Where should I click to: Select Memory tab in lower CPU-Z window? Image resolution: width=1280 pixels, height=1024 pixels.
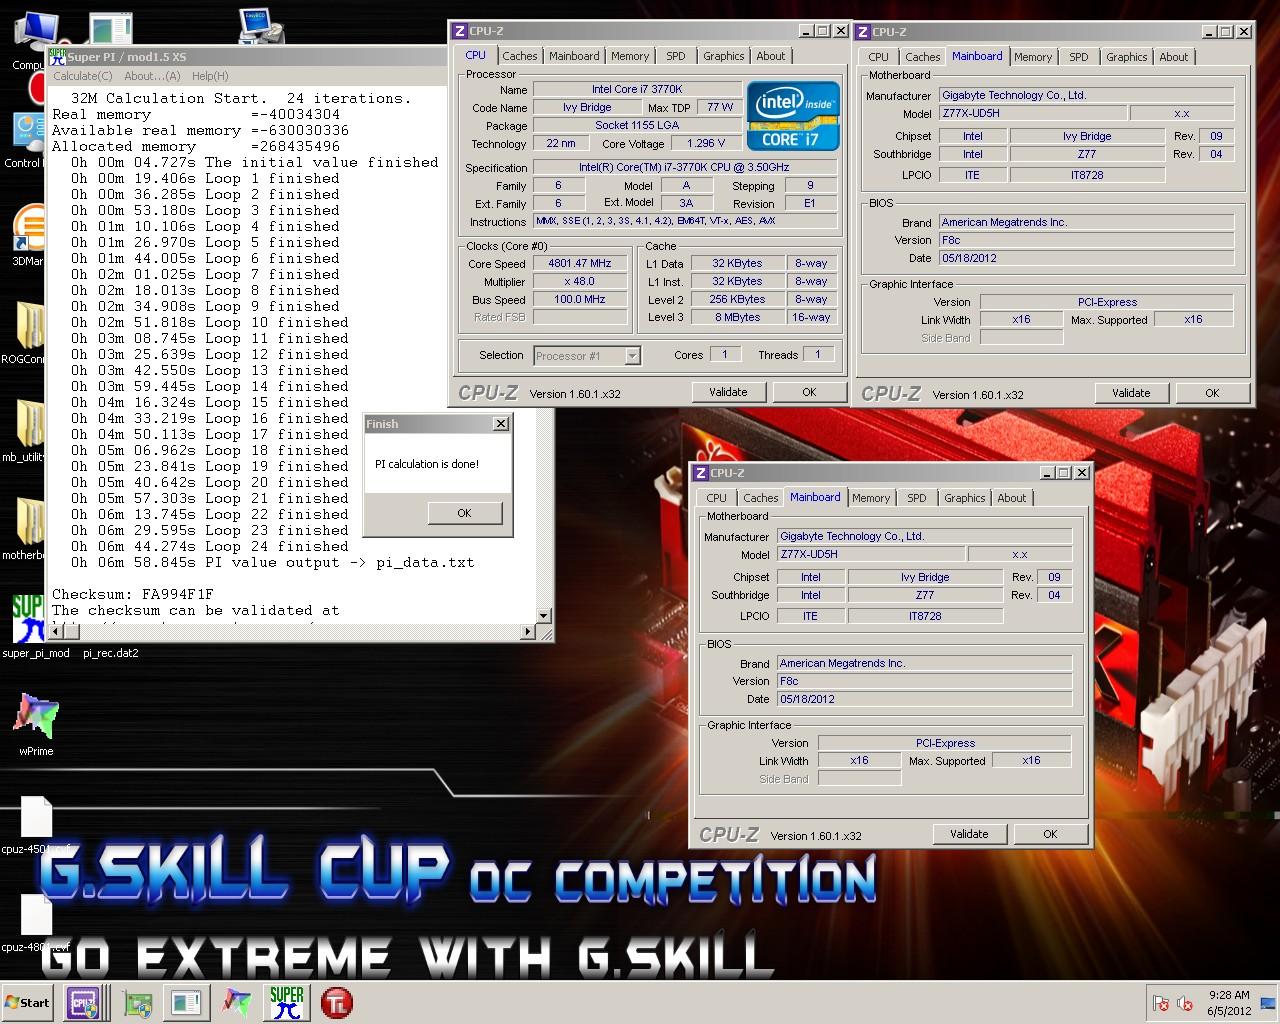[x=871, y=498]
